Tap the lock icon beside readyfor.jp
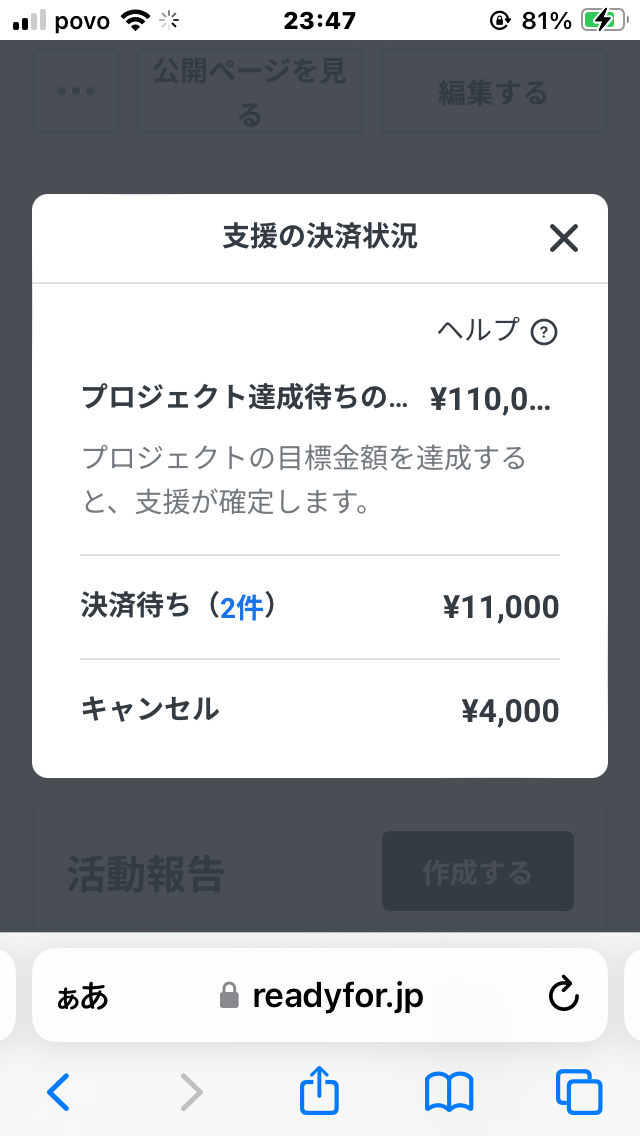 click(230, 996)
